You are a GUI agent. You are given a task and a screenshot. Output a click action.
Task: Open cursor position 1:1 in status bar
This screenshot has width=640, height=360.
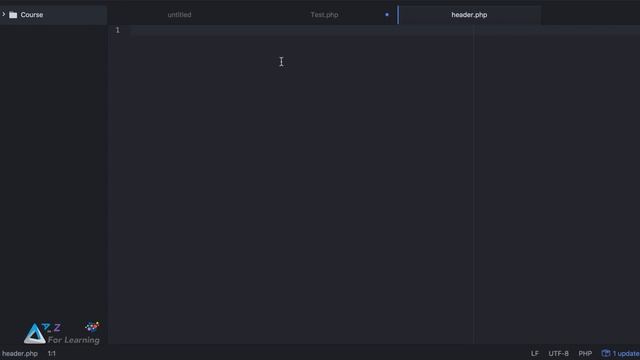coord(51,353)
